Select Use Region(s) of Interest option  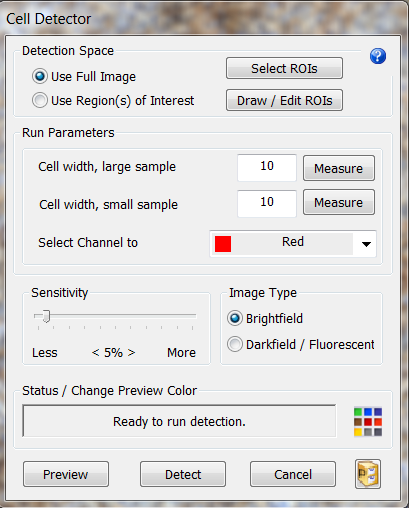pyautogui.click(x=113, y=101)
